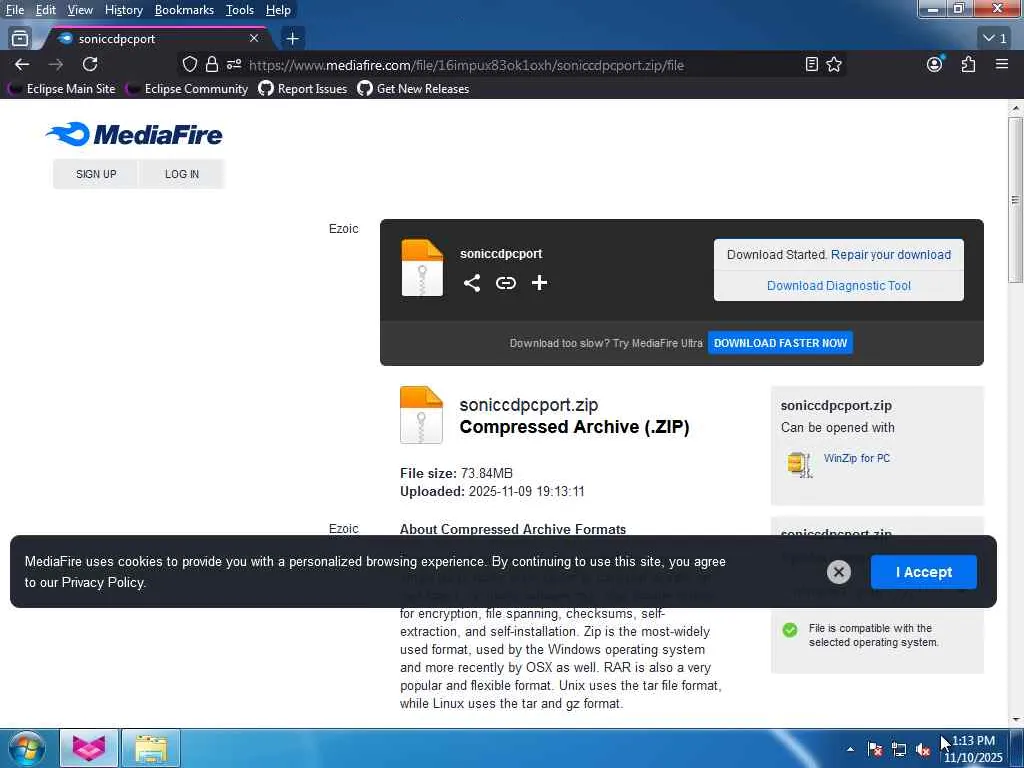
Task: Open the Help menu
Action: (278, 10)
